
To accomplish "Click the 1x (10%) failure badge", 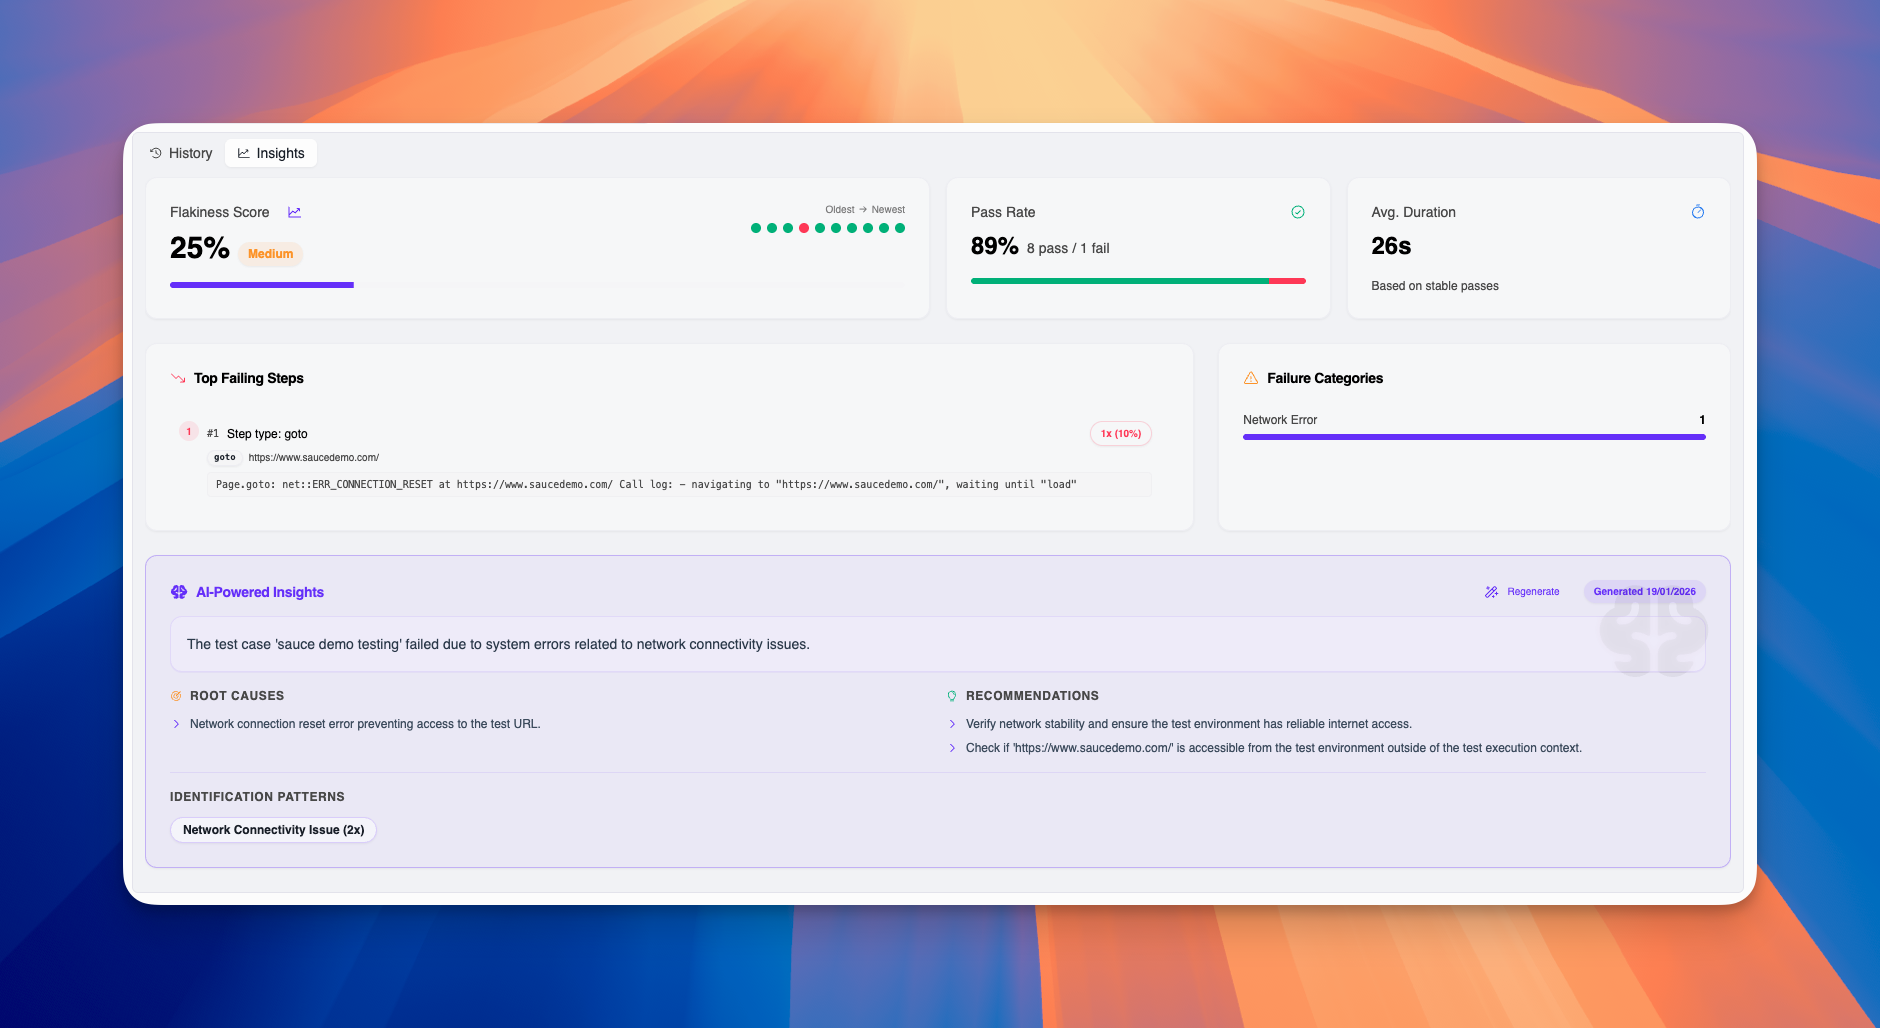I will (1120, 433).
